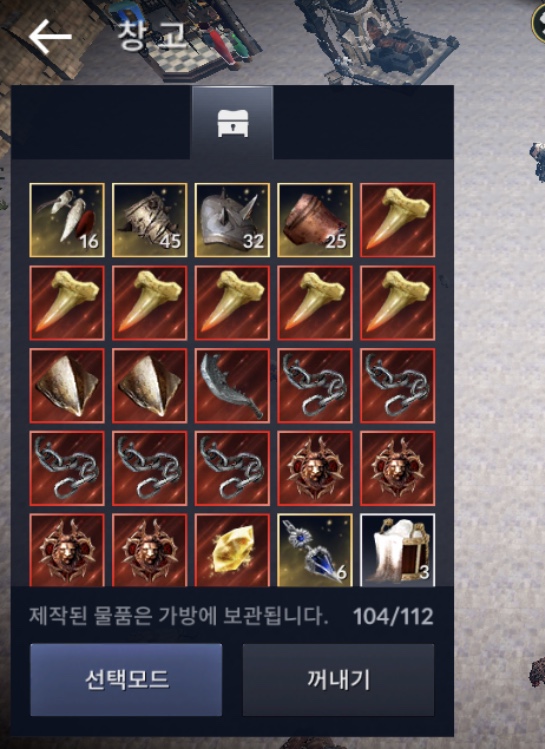The image size is (545, 749).
Task: Select the leftmost lion emblem in the bottom row
Action: 67,550
